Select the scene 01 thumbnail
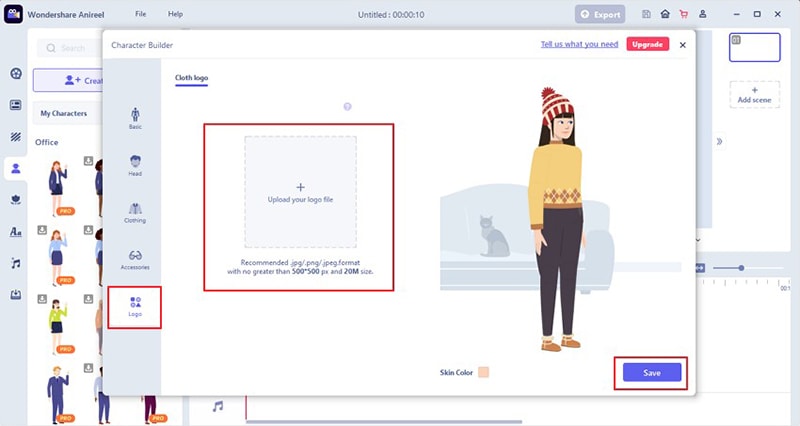Viewport: 800px width, 426px height. (755, 47)
